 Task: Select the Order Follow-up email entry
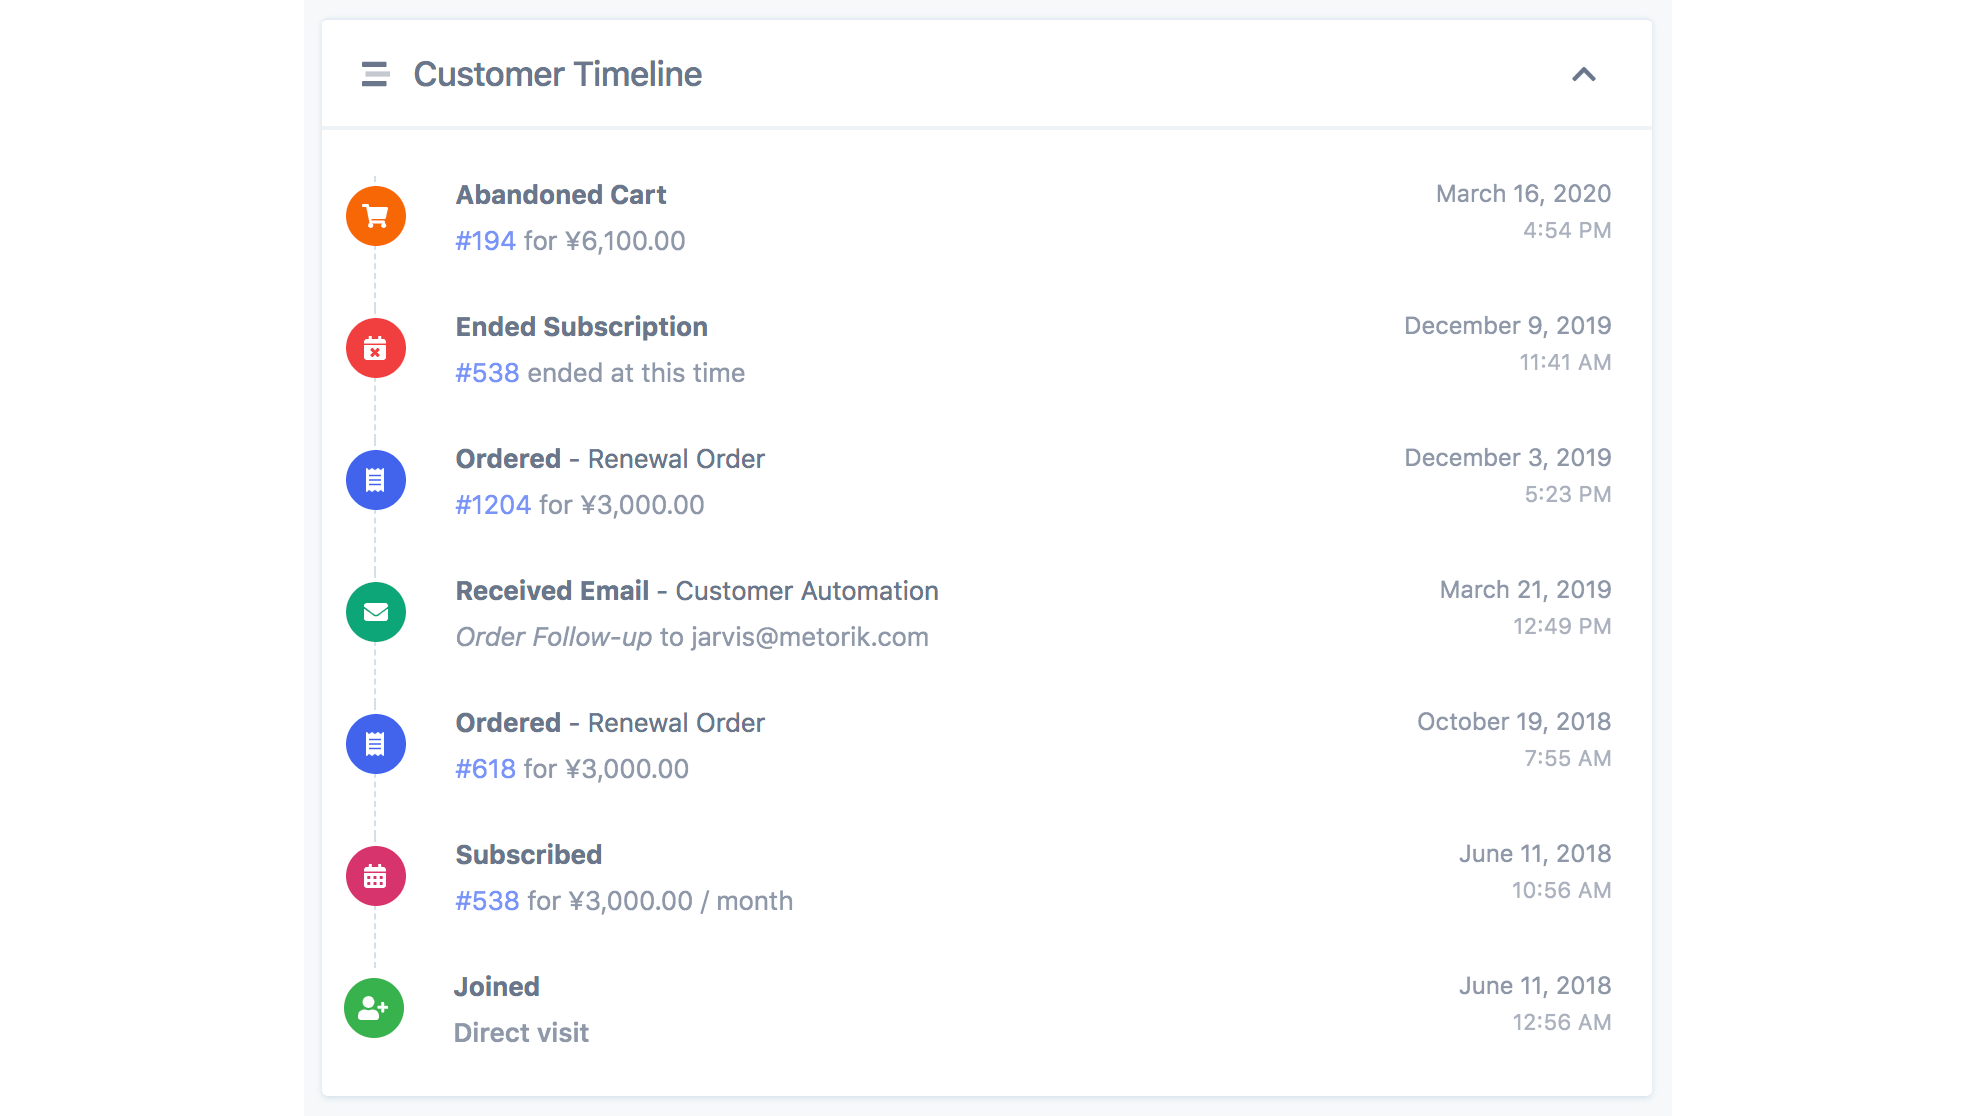point(555,637)
